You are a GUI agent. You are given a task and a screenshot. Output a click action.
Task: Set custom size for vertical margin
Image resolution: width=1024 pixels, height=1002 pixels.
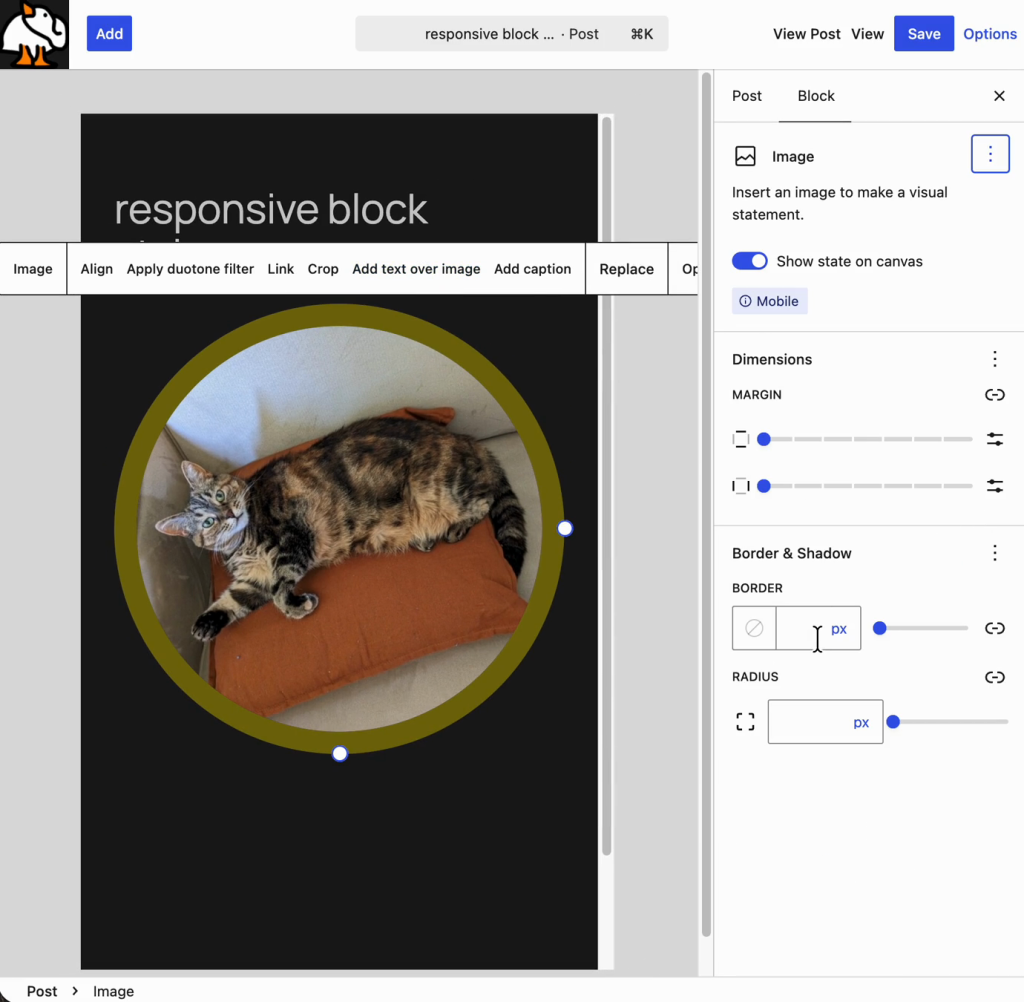pyautogui.click(x=995, y=439)
